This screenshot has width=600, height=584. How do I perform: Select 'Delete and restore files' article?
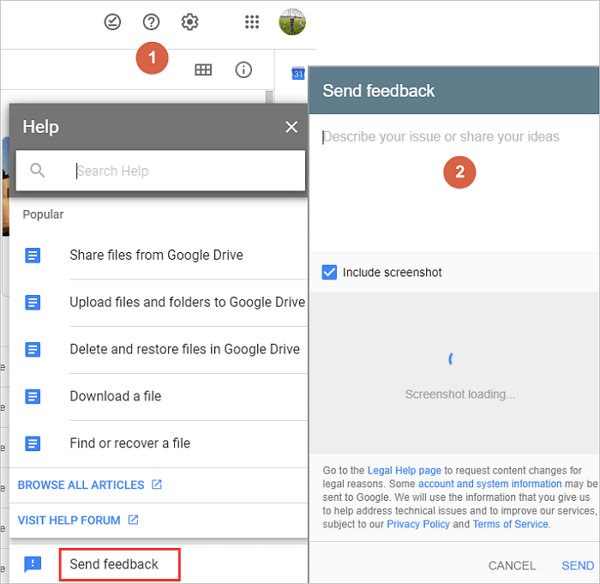pyautogui.click(x=184, y=349)
